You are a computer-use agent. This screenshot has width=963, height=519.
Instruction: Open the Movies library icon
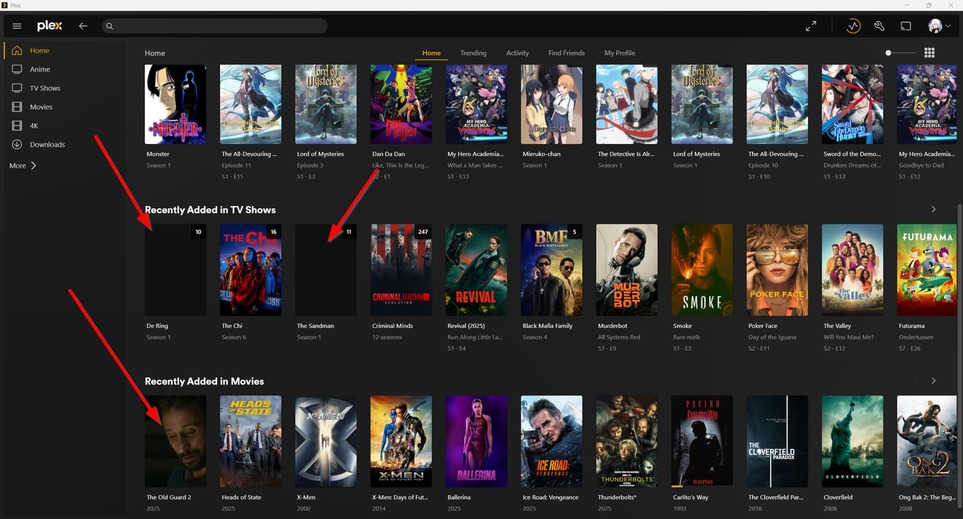(x=17, y=107)
